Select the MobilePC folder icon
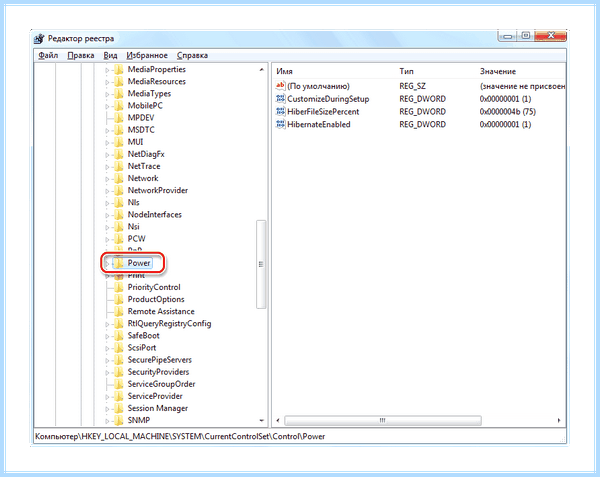The width and height of the screenshot is (600, 477). click(119, 106)
